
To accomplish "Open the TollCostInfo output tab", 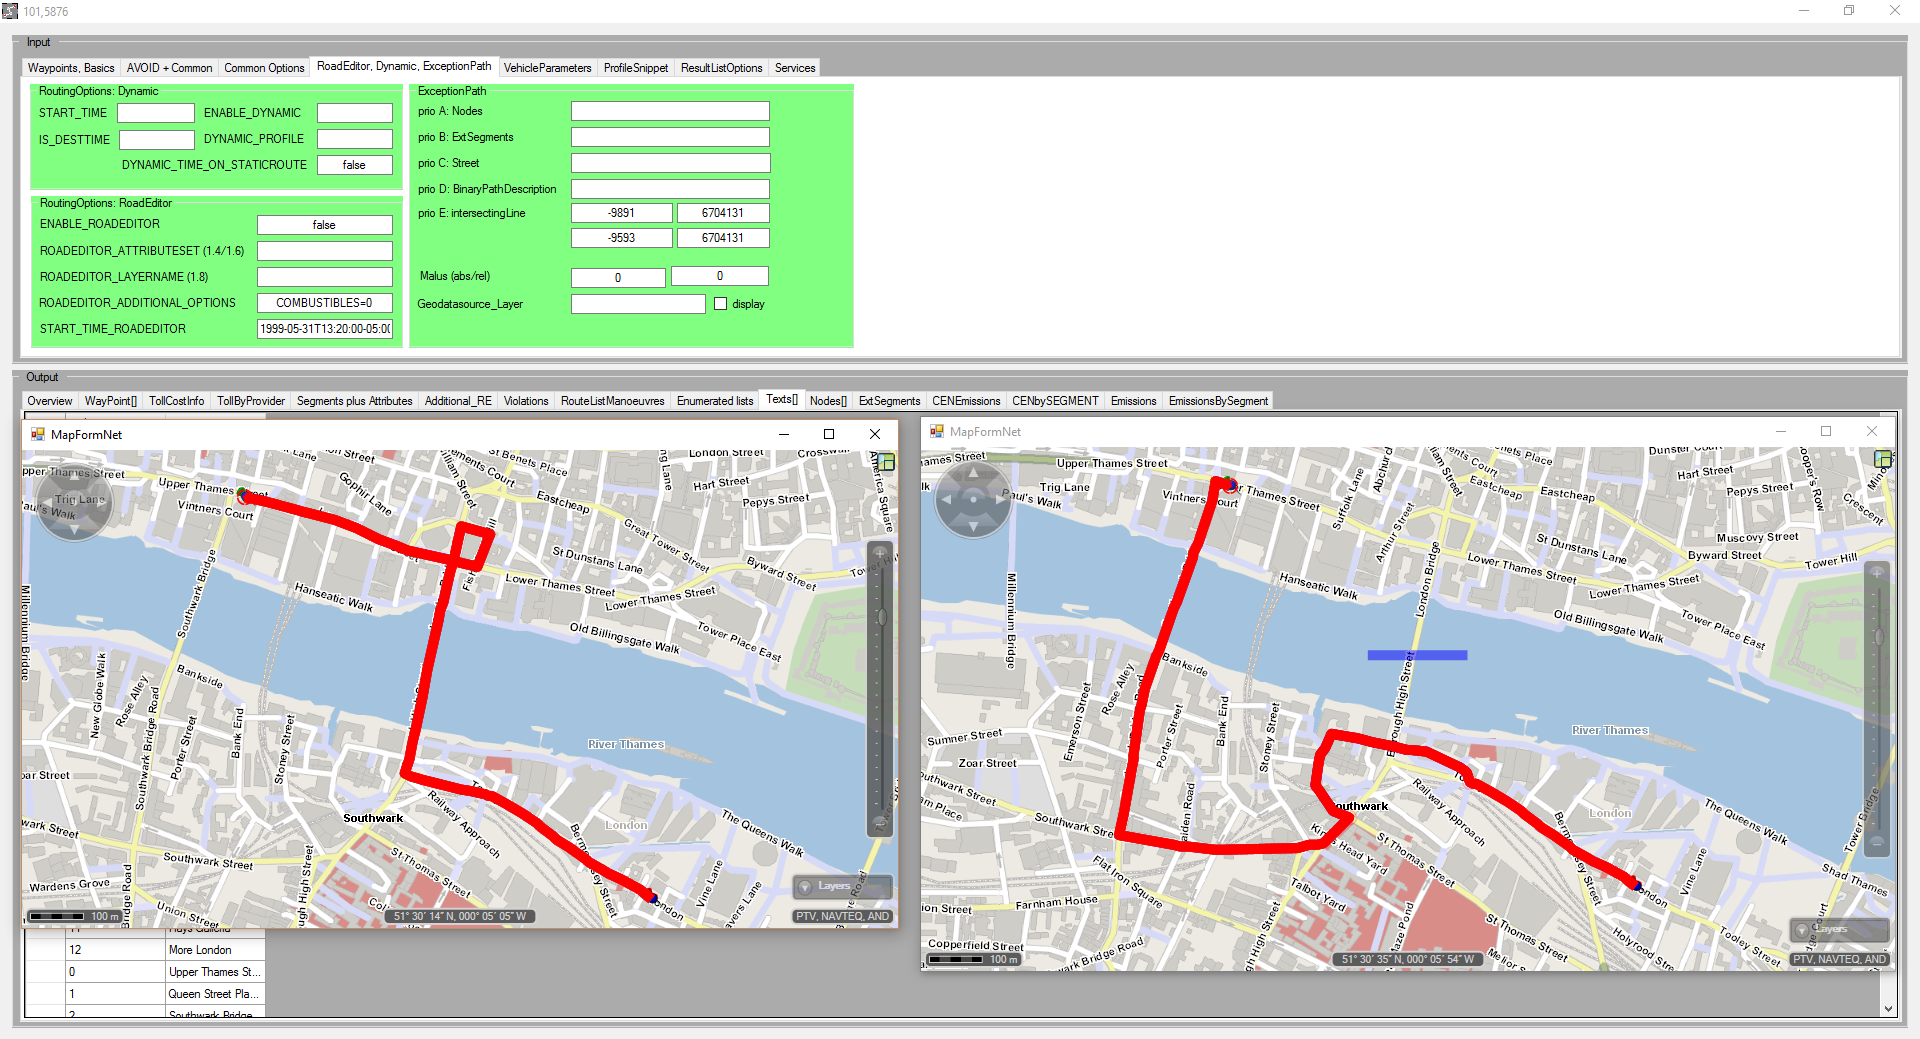I will pos(176,401).
